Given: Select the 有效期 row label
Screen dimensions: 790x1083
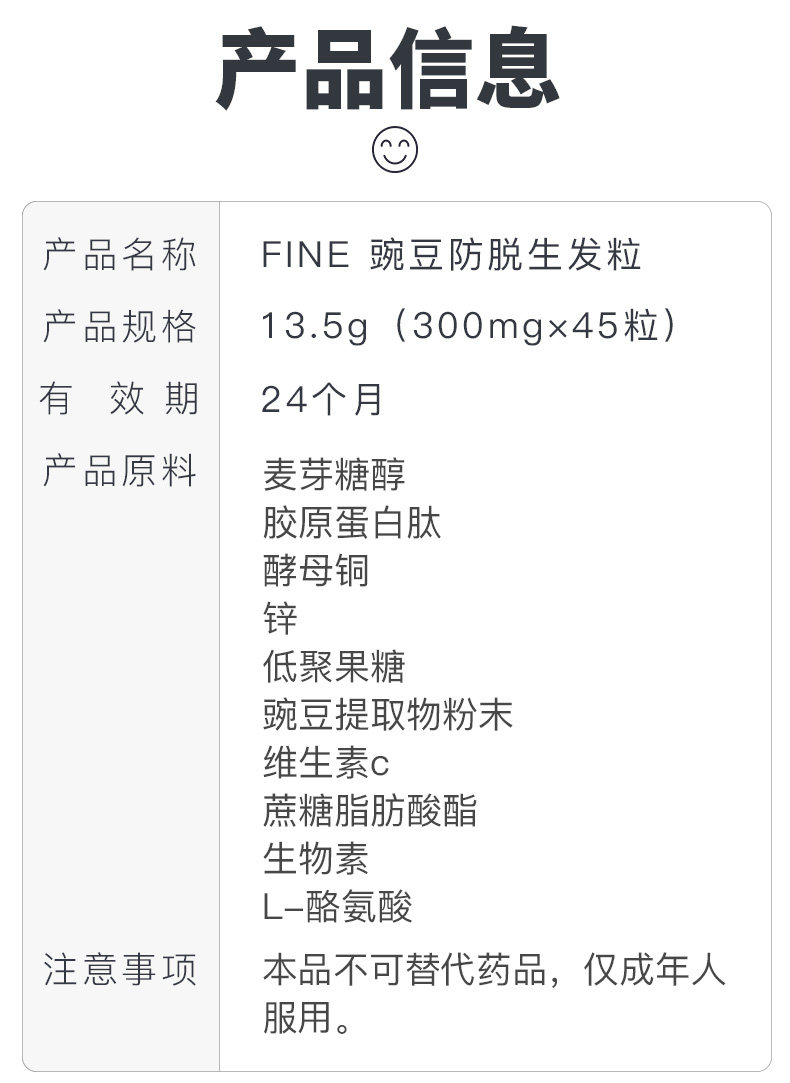Looking at the screenshot, I should pos(120,399).
